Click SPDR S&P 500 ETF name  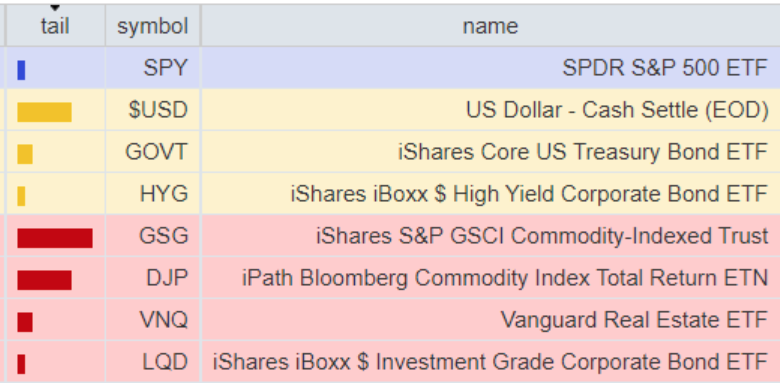(x=665, y=68)
